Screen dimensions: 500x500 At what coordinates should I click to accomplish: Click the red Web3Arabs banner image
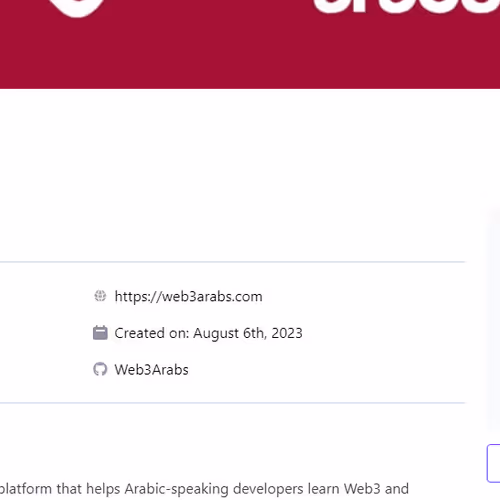pos(250,44)
